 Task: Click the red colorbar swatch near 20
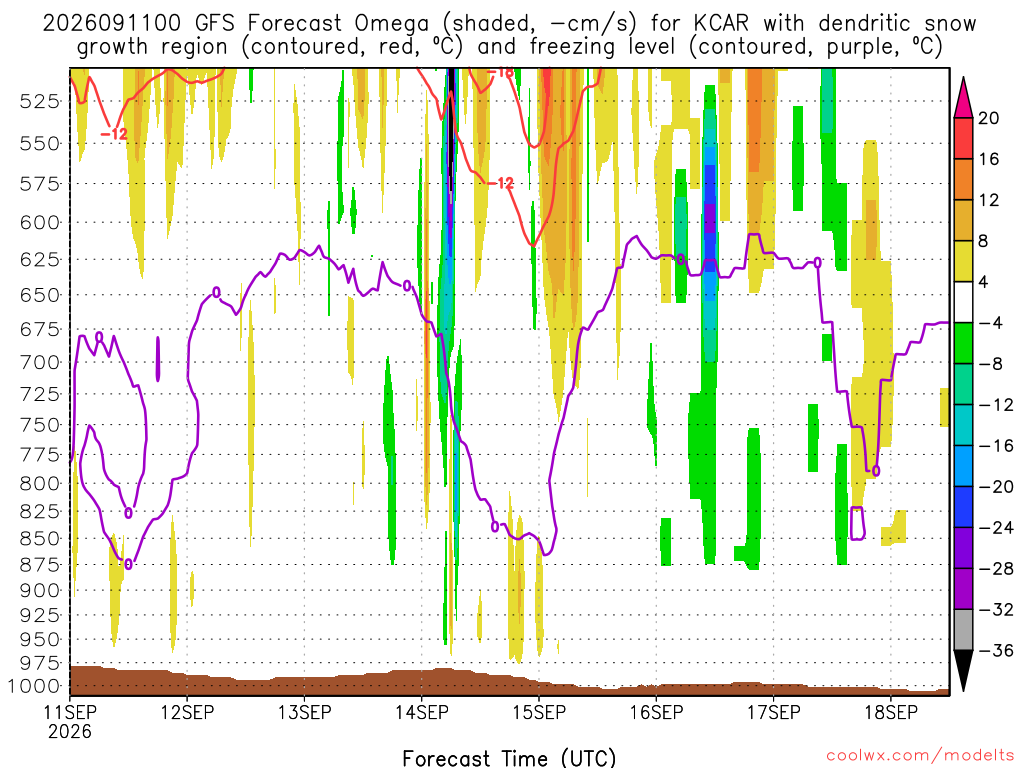click(x=963, y=138)
